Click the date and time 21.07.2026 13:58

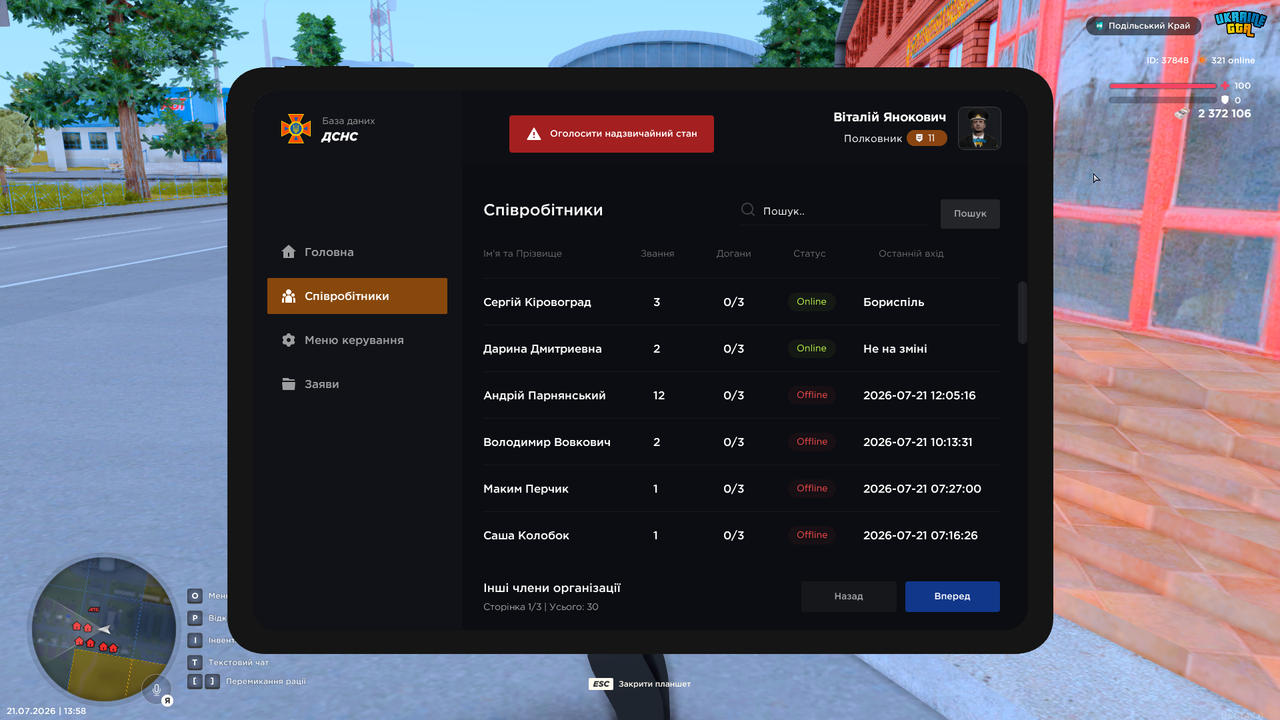tap(46, 711)
